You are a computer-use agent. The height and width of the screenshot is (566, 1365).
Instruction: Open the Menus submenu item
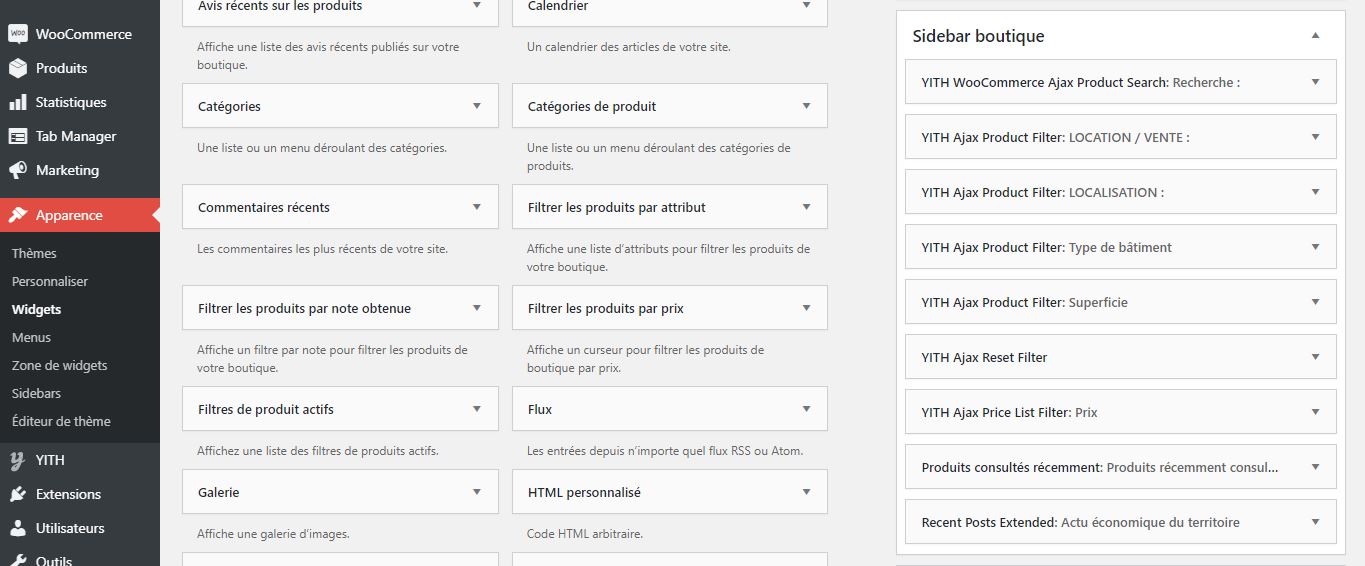click(31, 337)
